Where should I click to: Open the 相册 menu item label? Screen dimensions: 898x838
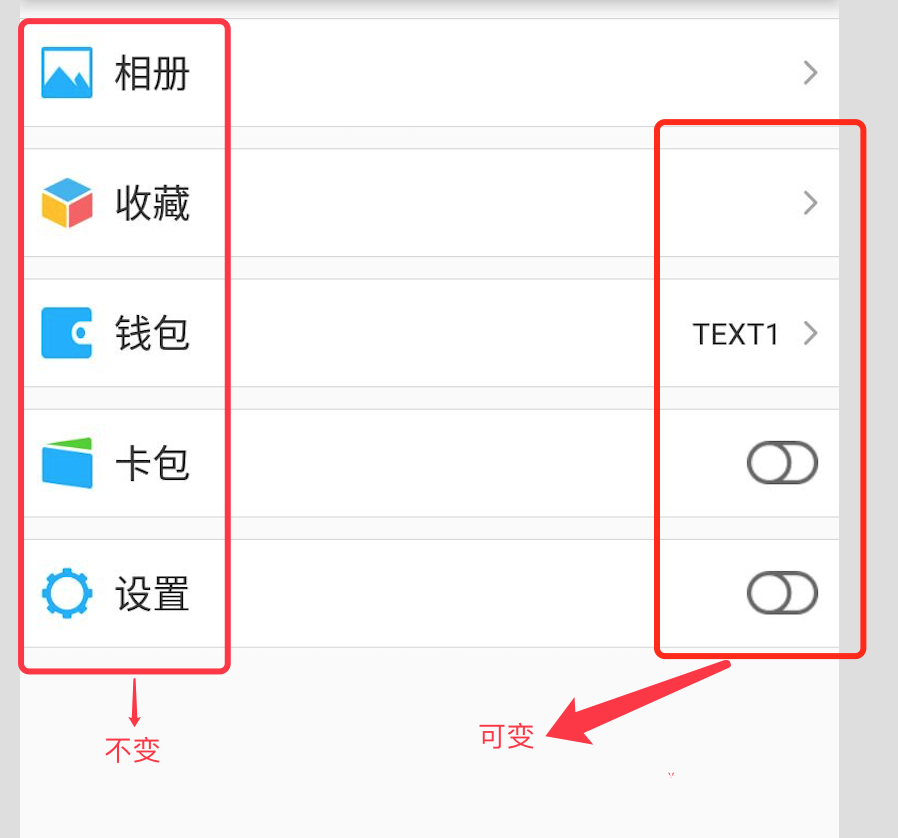(x=152, y=73)
